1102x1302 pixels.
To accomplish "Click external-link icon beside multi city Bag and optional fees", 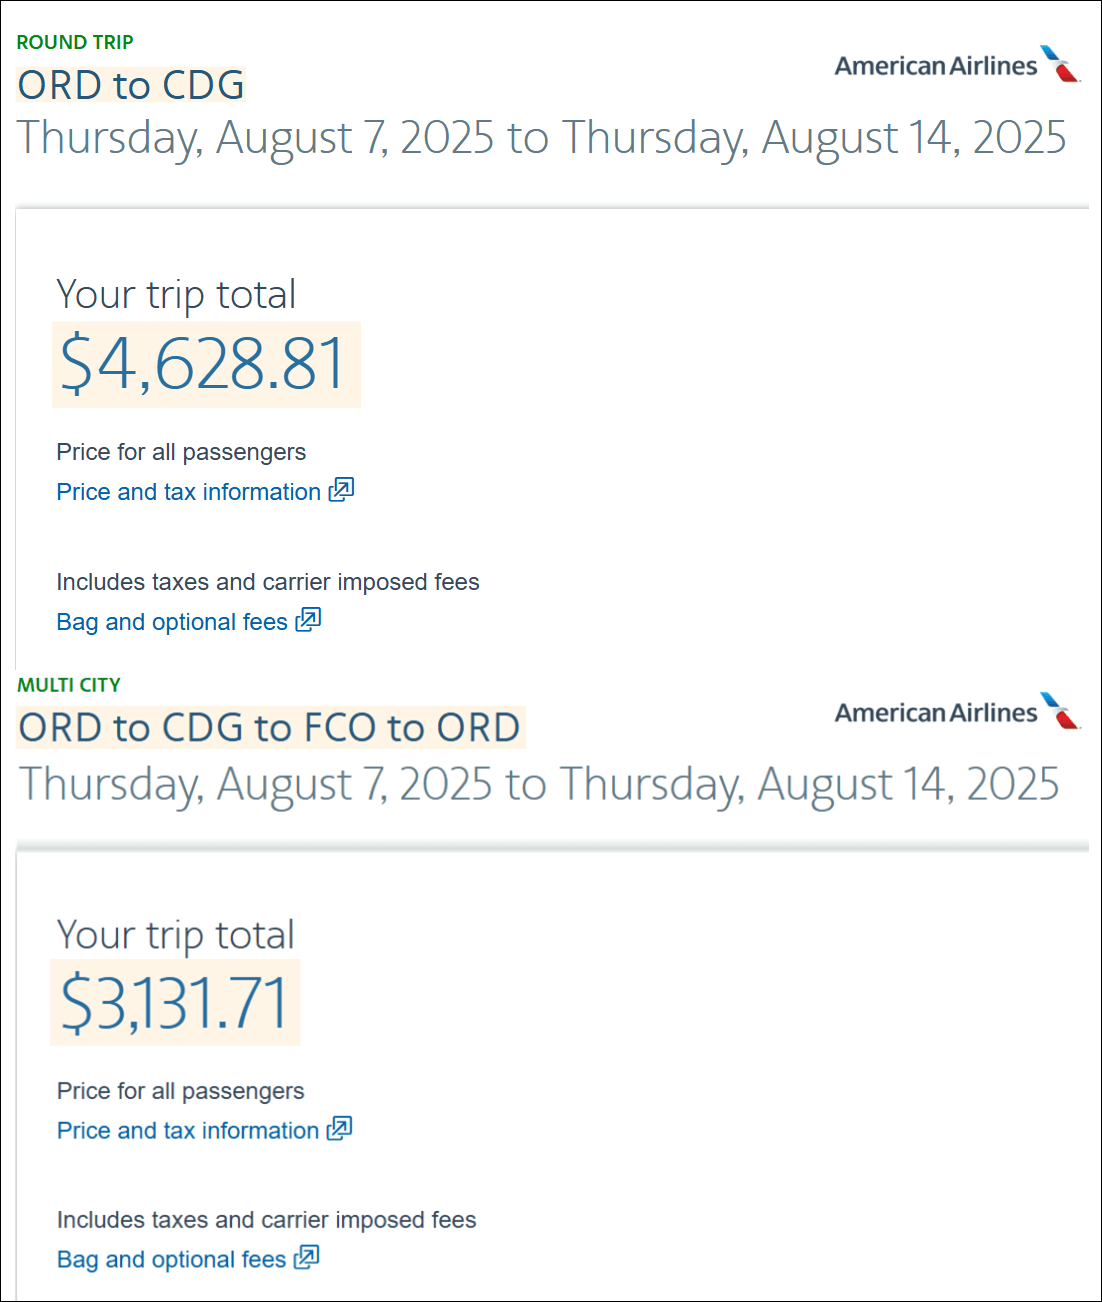I will click(x=307, y=1258).
